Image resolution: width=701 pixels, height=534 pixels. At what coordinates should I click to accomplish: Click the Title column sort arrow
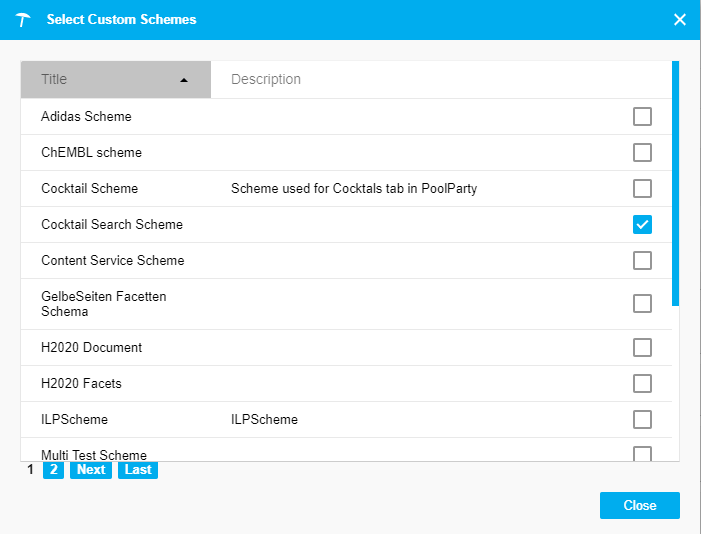tap(184, 80)
